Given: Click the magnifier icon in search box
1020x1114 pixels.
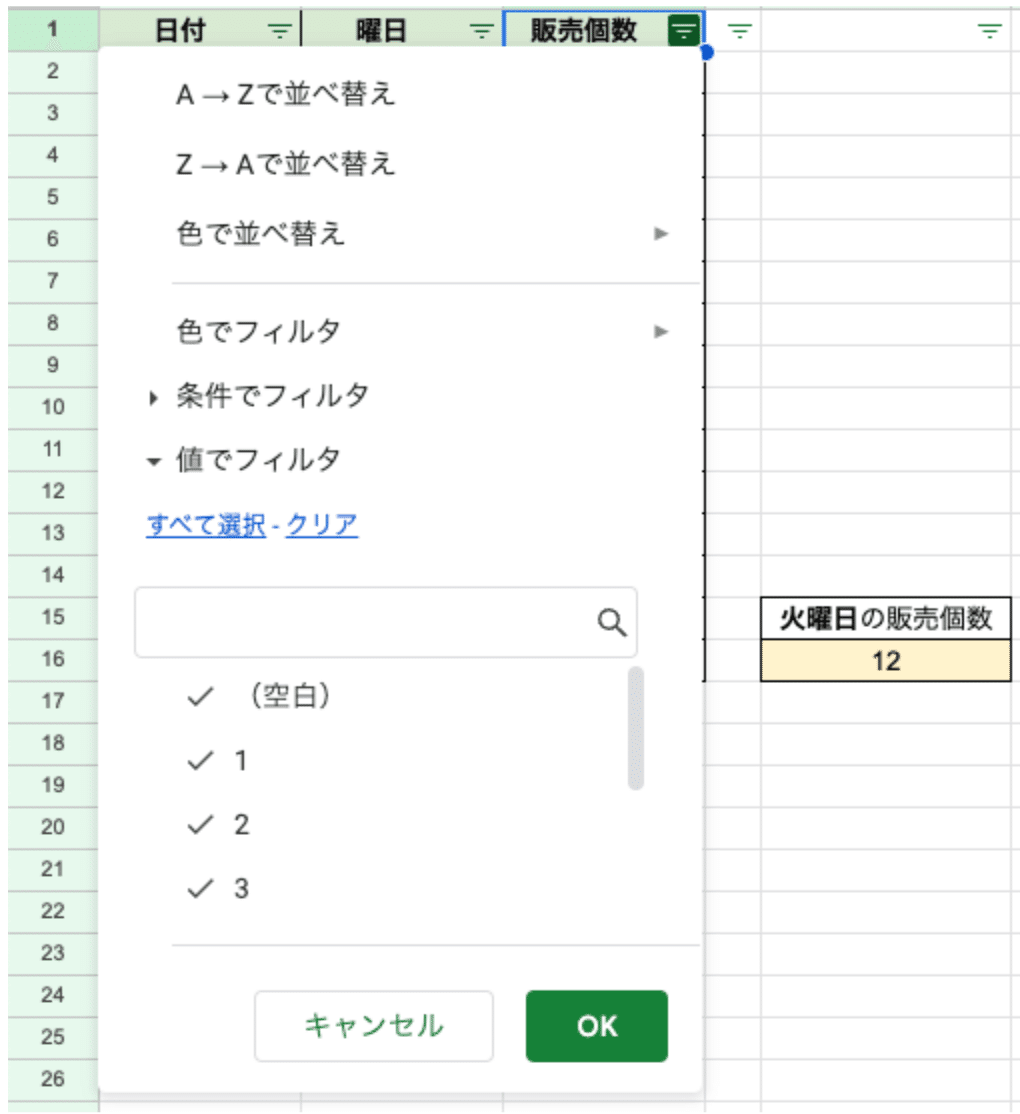Looking at the screenshot, I should (612, 623).
